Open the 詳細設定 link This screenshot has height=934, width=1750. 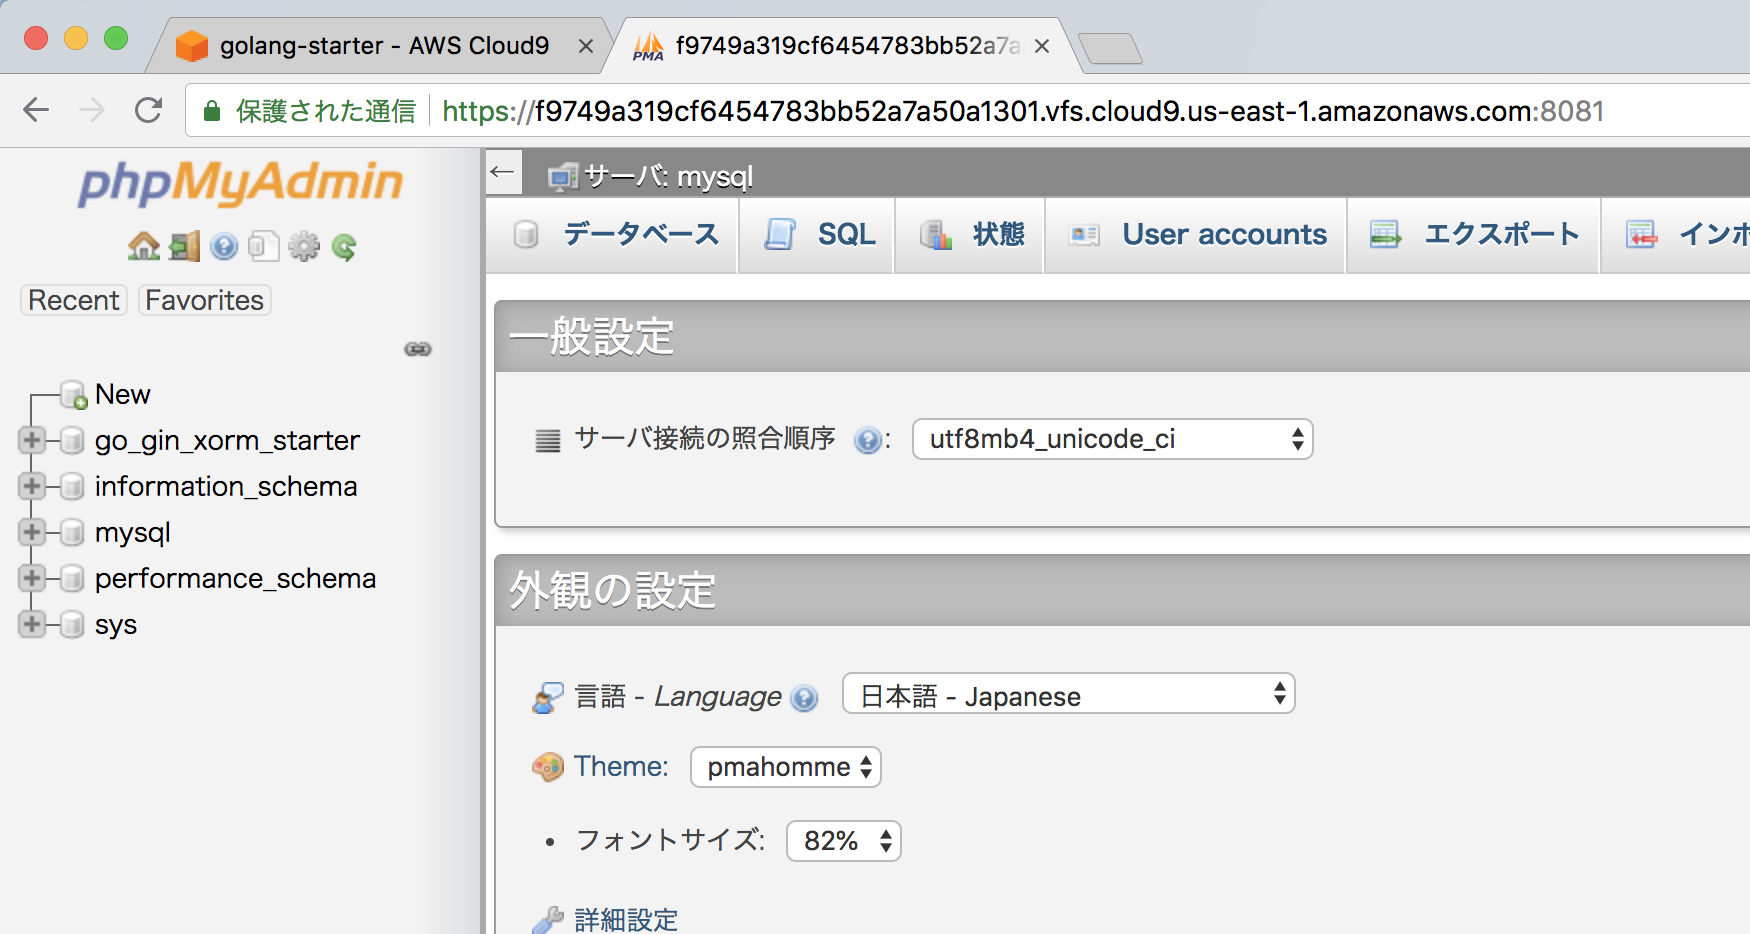pyautogui.click(x=626, y=920)
